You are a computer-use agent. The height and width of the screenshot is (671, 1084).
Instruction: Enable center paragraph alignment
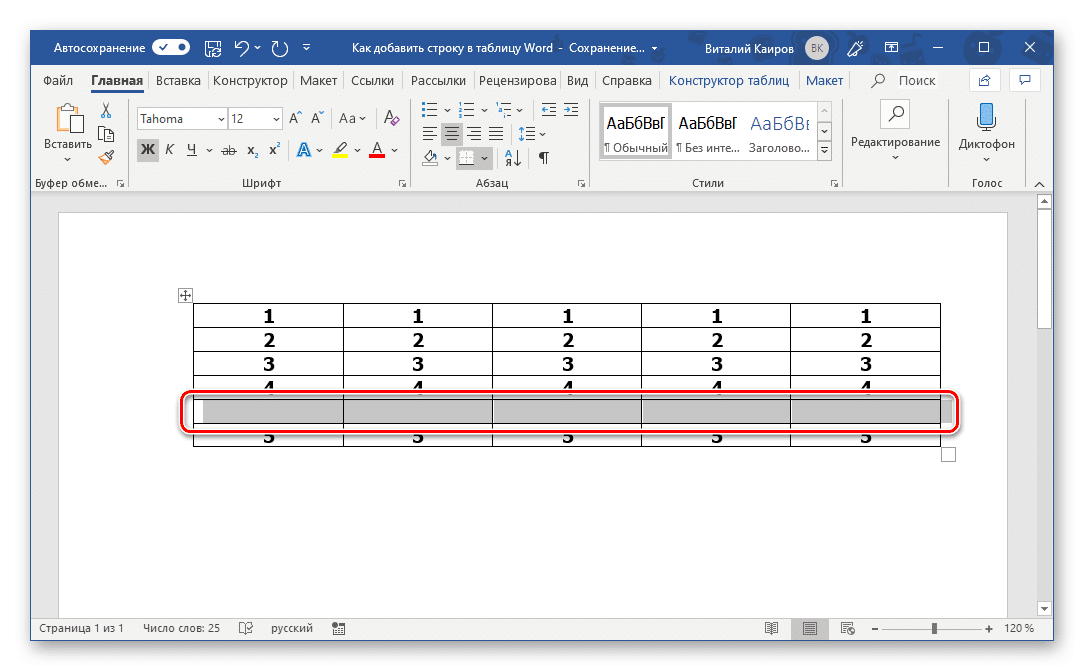point(451,133)
